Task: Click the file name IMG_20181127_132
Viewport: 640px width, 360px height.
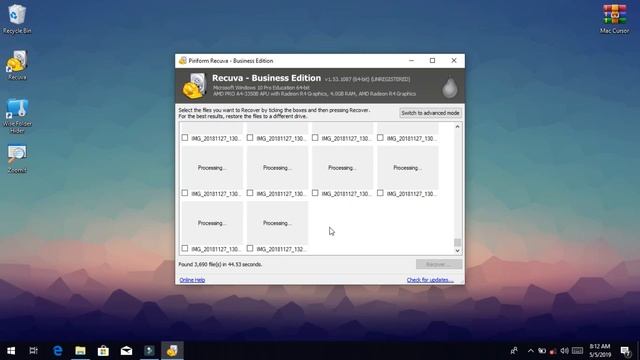Action: 281,249
